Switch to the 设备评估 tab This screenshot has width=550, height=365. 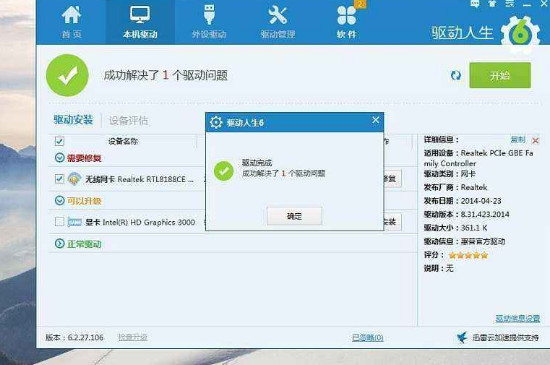click(128, 121)
